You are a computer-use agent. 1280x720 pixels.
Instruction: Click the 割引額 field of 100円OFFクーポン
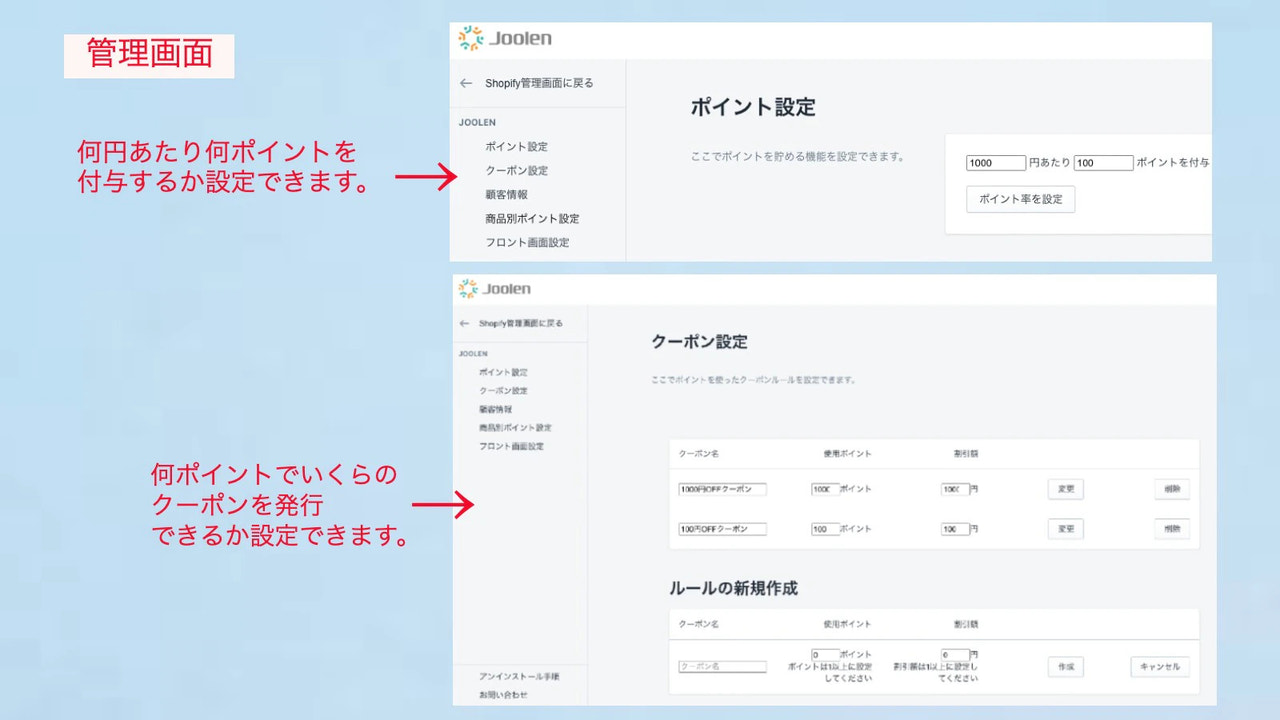(955, 528)
